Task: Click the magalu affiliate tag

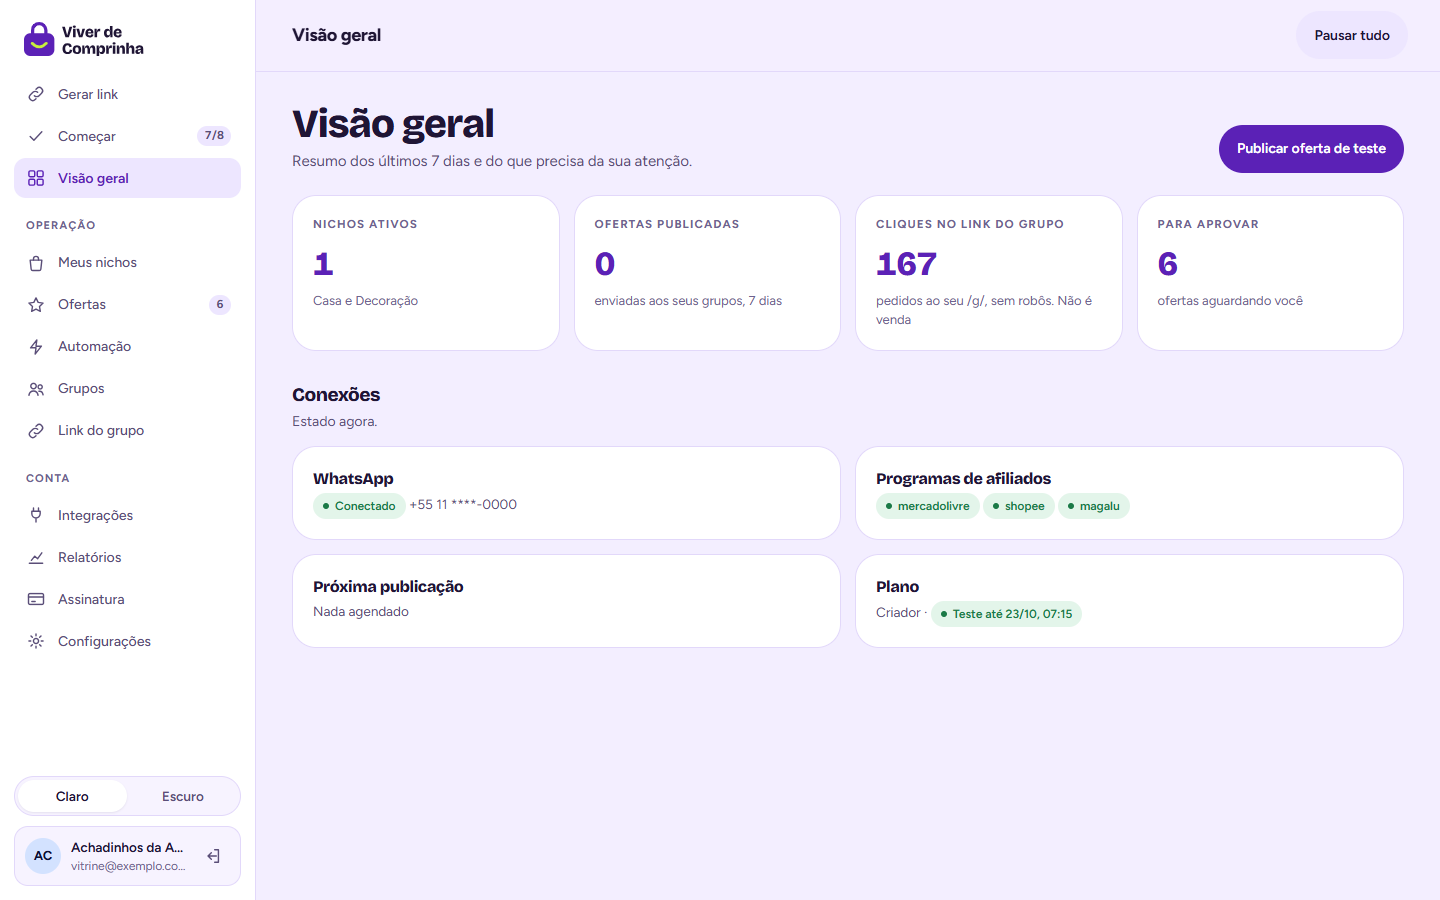Action: pyautogui.click(x=1094, y=506)
